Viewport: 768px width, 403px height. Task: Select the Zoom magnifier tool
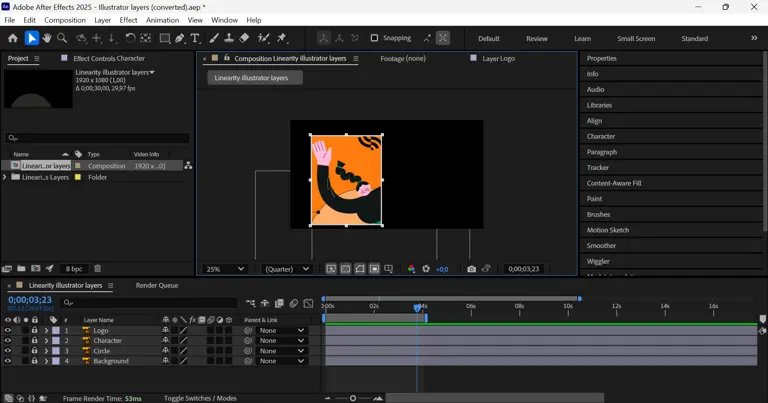pos(62,38)
